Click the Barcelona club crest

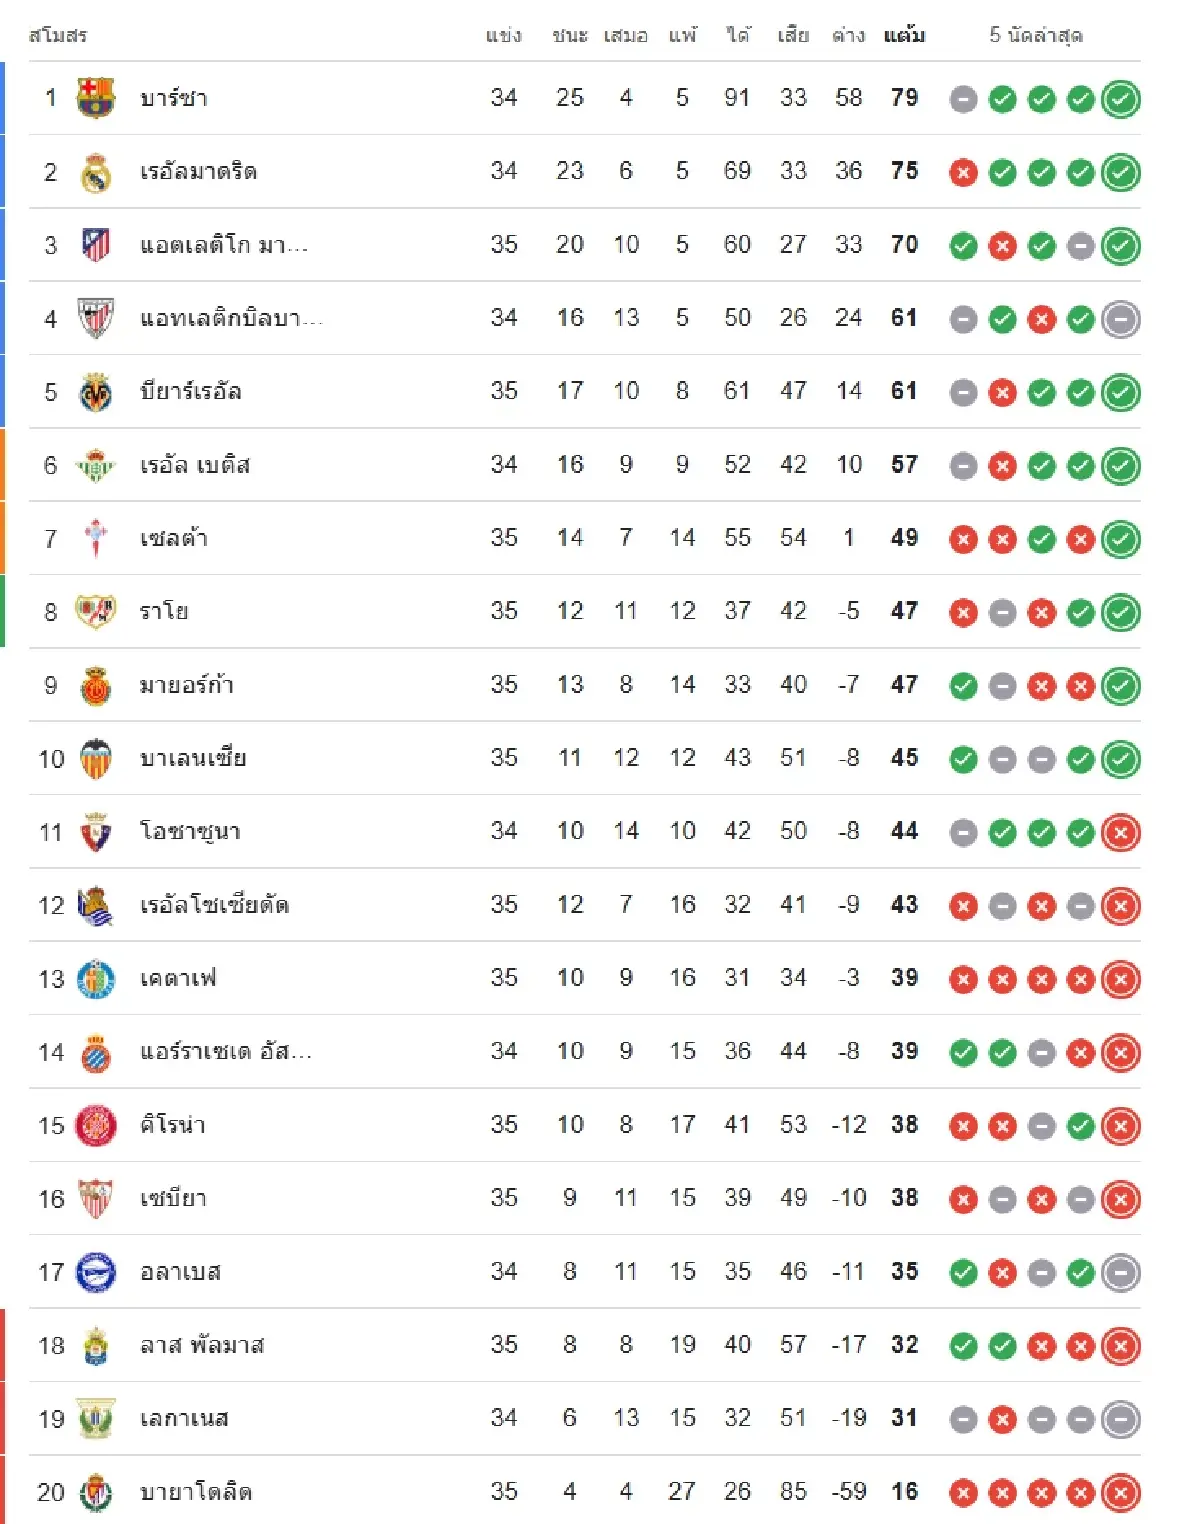pyautogui.click(x=96, y=98)
